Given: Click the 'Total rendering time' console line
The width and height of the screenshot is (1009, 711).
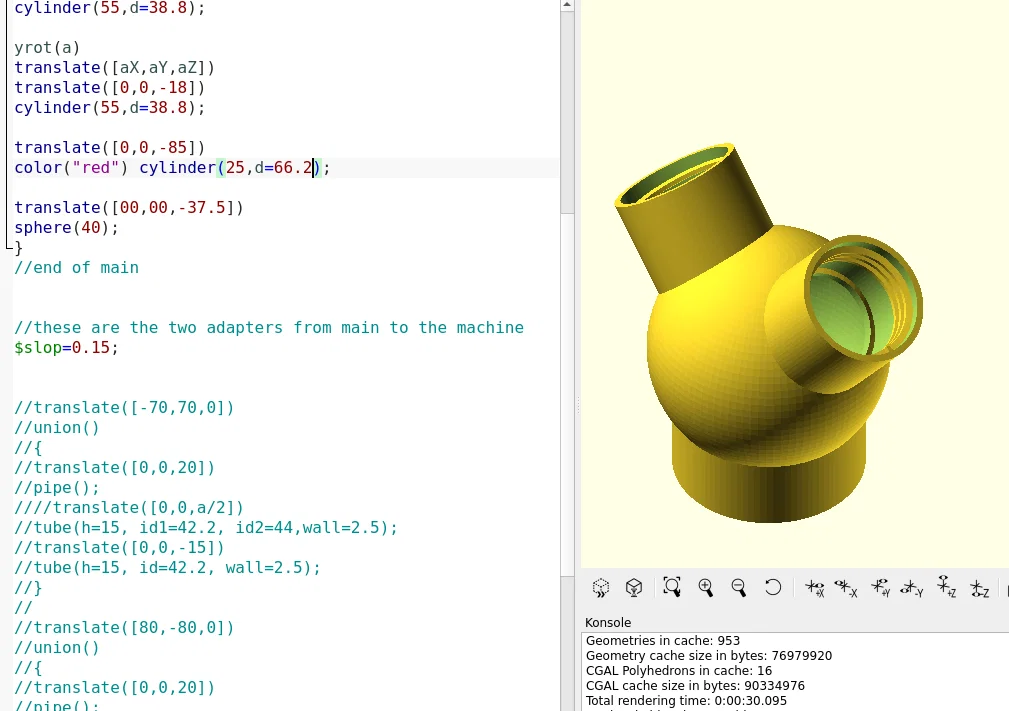Looking at the screenshot, I should tap(686, 700).
